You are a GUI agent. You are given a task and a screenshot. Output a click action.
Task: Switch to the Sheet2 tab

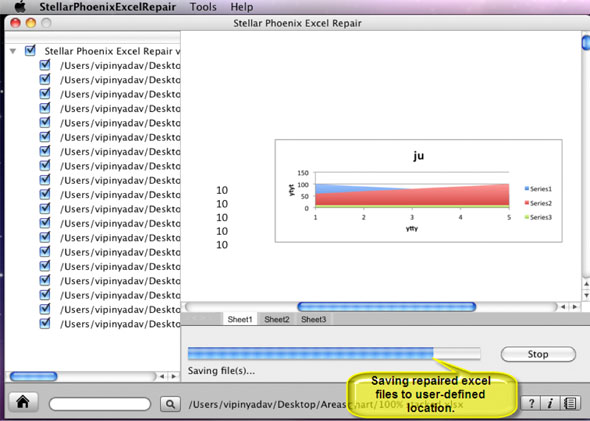[277, 319]
